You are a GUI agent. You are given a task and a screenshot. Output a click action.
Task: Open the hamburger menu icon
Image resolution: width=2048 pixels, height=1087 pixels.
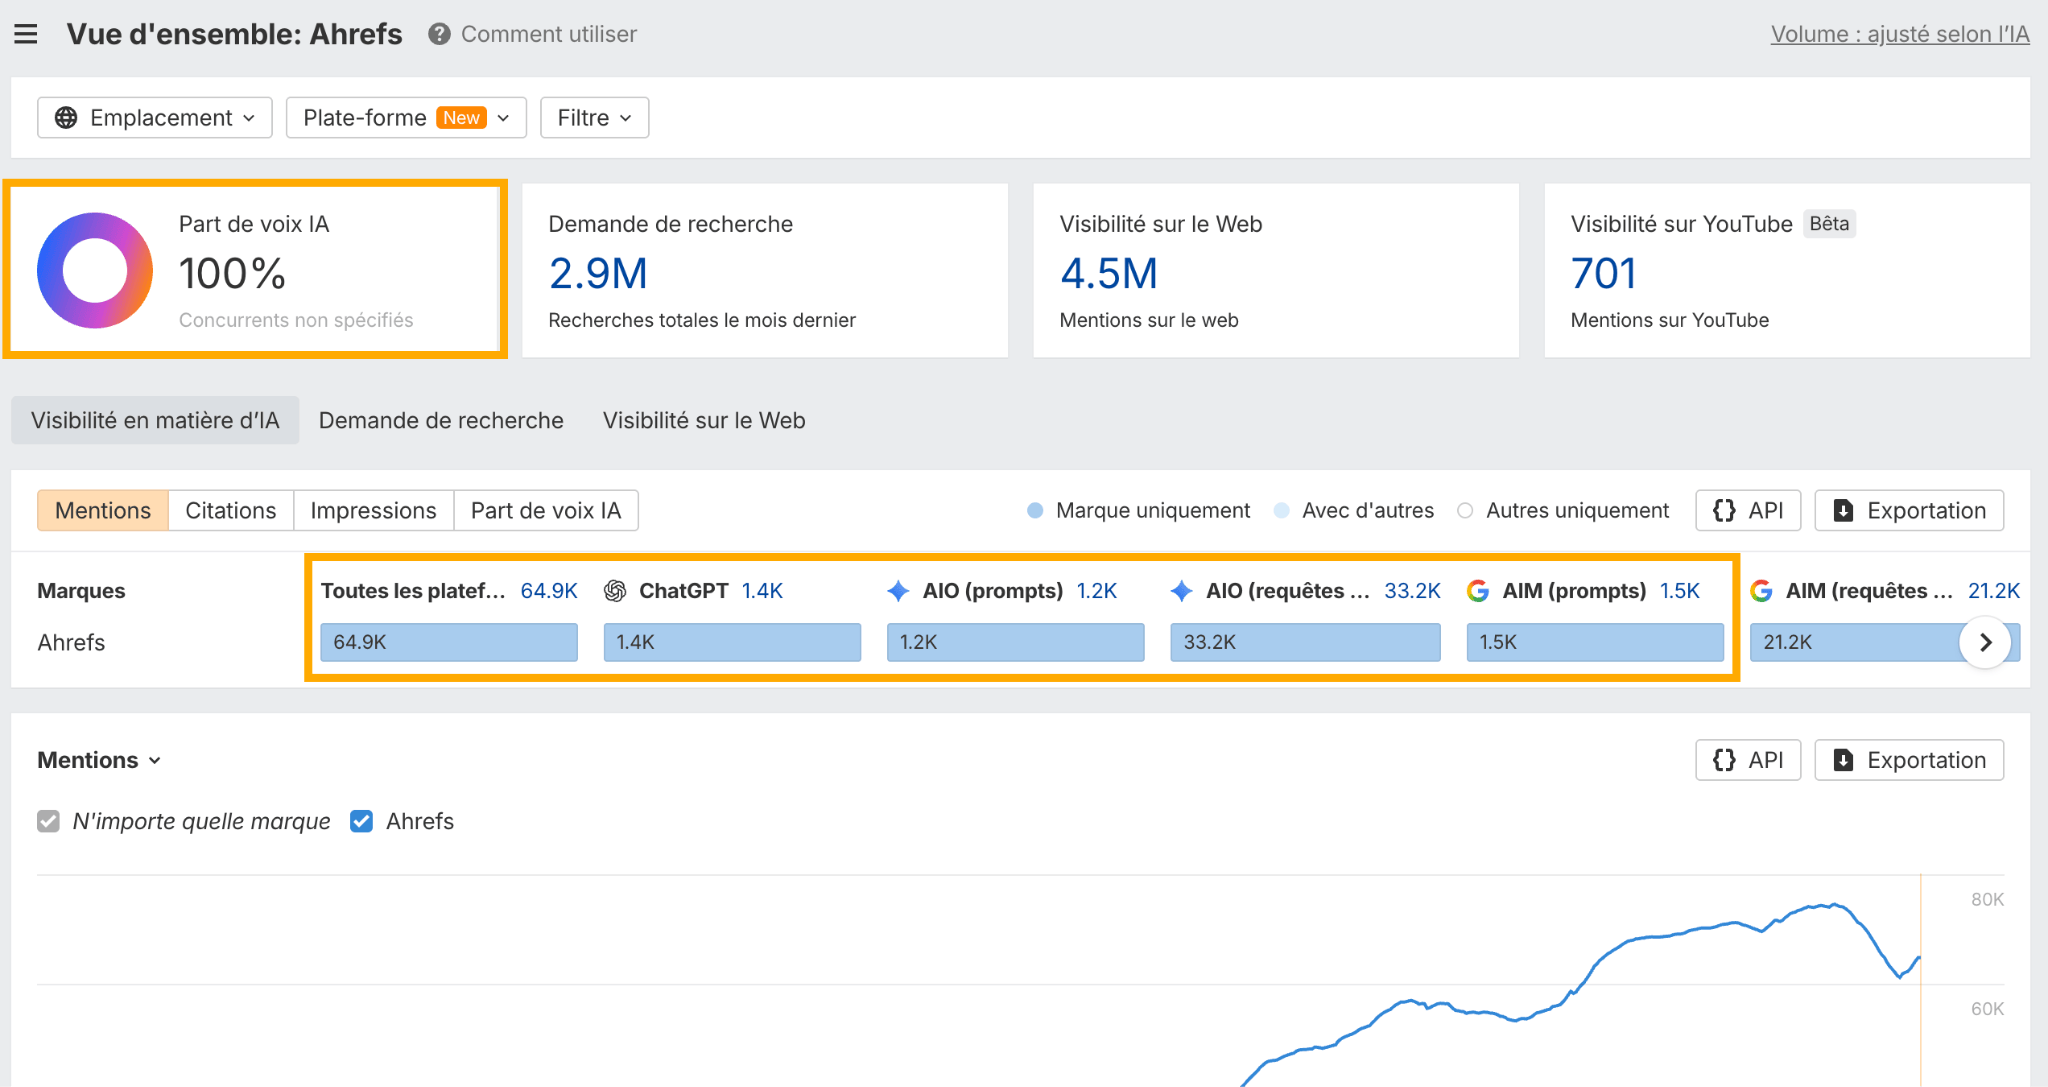click(26, 34)
